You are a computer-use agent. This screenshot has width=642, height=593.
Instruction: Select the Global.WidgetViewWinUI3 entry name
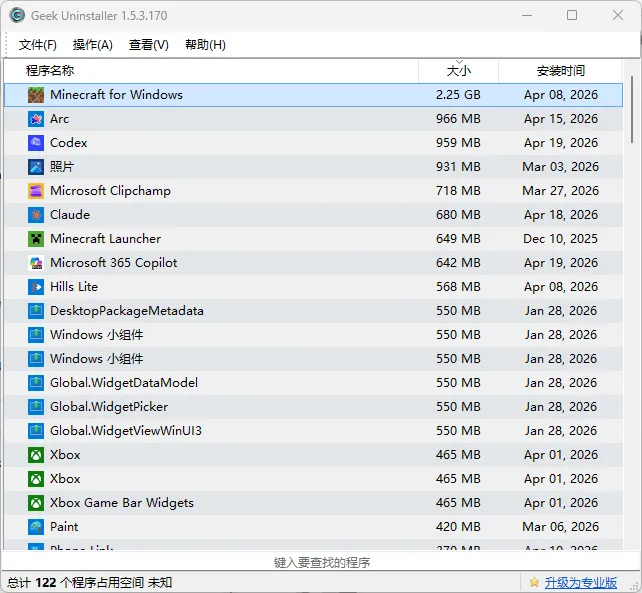tap(126, 431)
